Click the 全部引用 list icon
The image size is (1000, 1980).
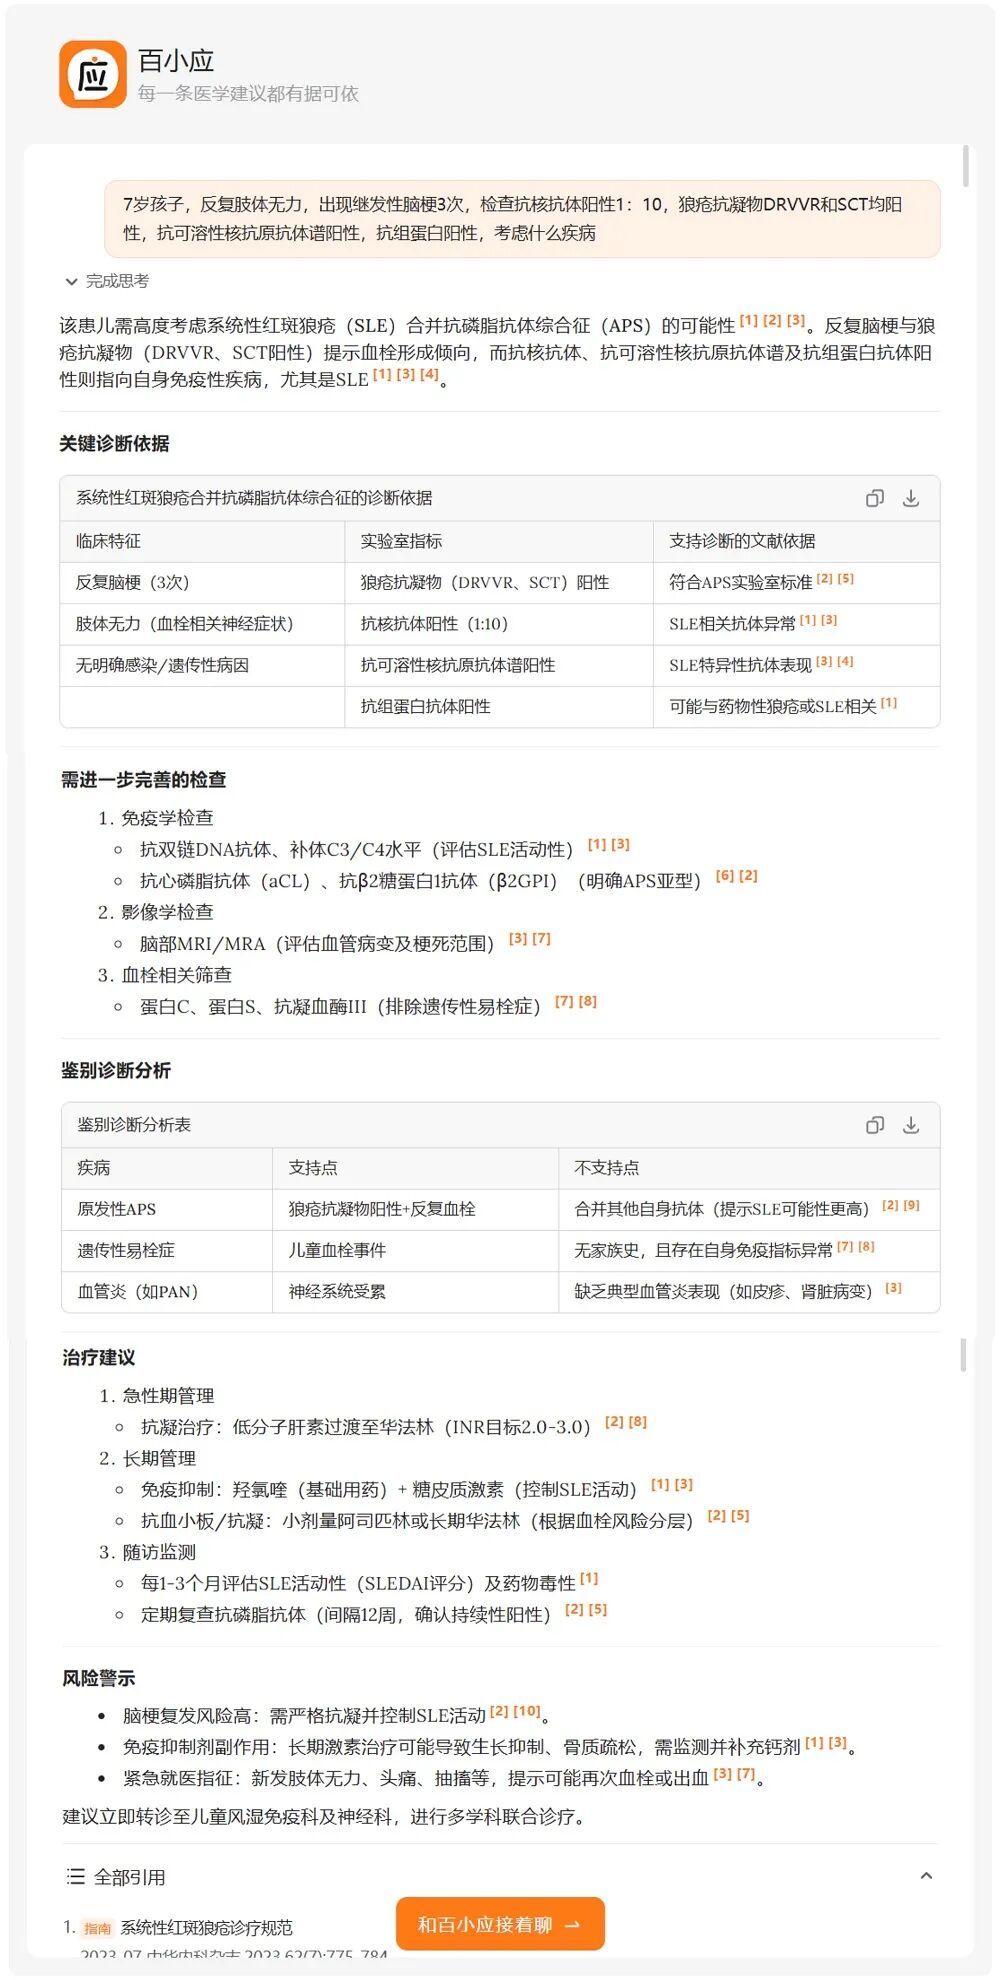tap(75, 1876)
